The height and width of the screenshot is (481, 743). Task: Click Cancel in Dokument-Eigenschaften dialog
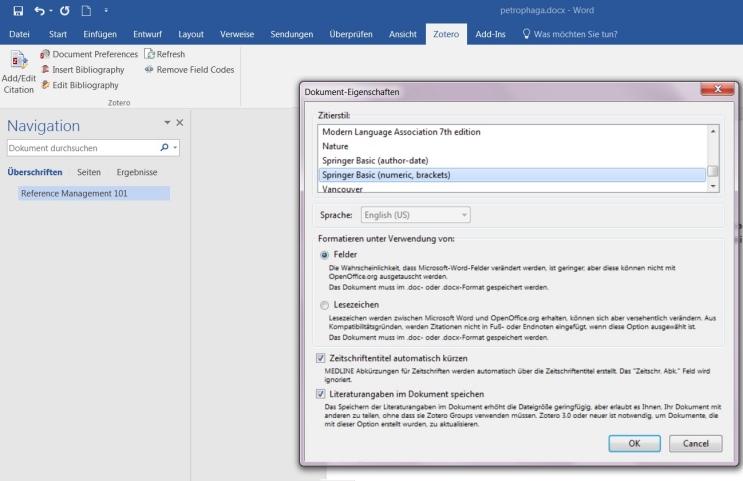click(x=696, y=444)
